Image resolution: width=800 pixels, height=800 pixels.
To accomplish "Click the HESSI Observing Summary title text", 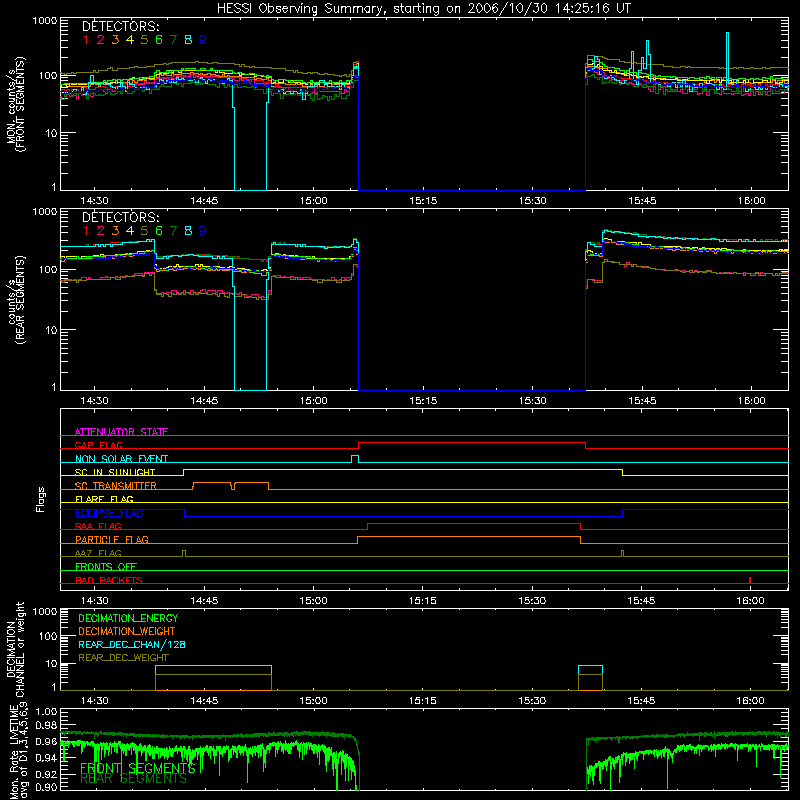I will [424, 9].
